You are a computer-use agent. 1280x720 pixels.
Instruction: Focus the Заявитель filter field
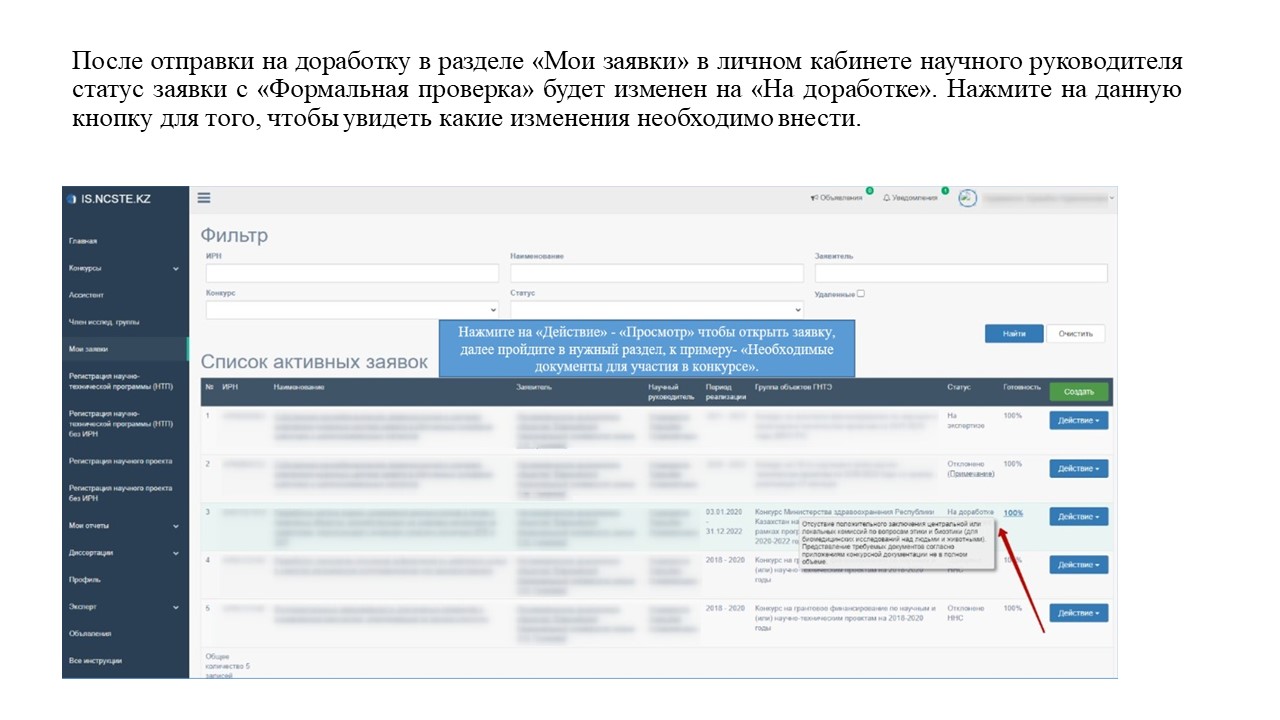961,273
